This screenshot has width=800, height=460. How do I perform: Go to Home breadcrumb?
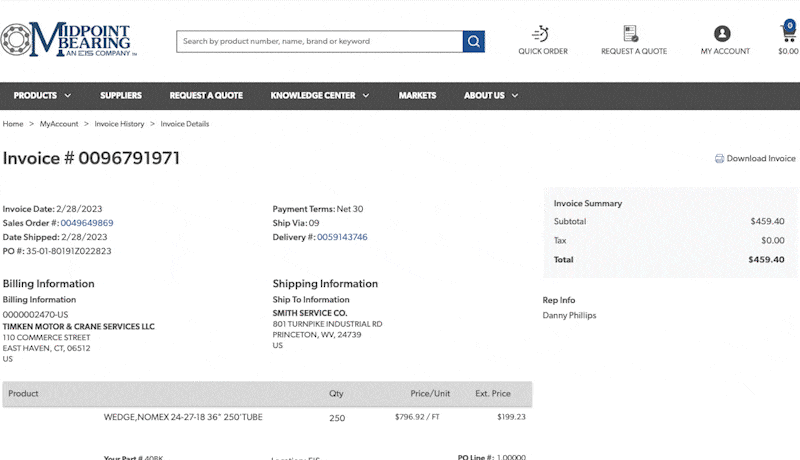coord(13,124)
